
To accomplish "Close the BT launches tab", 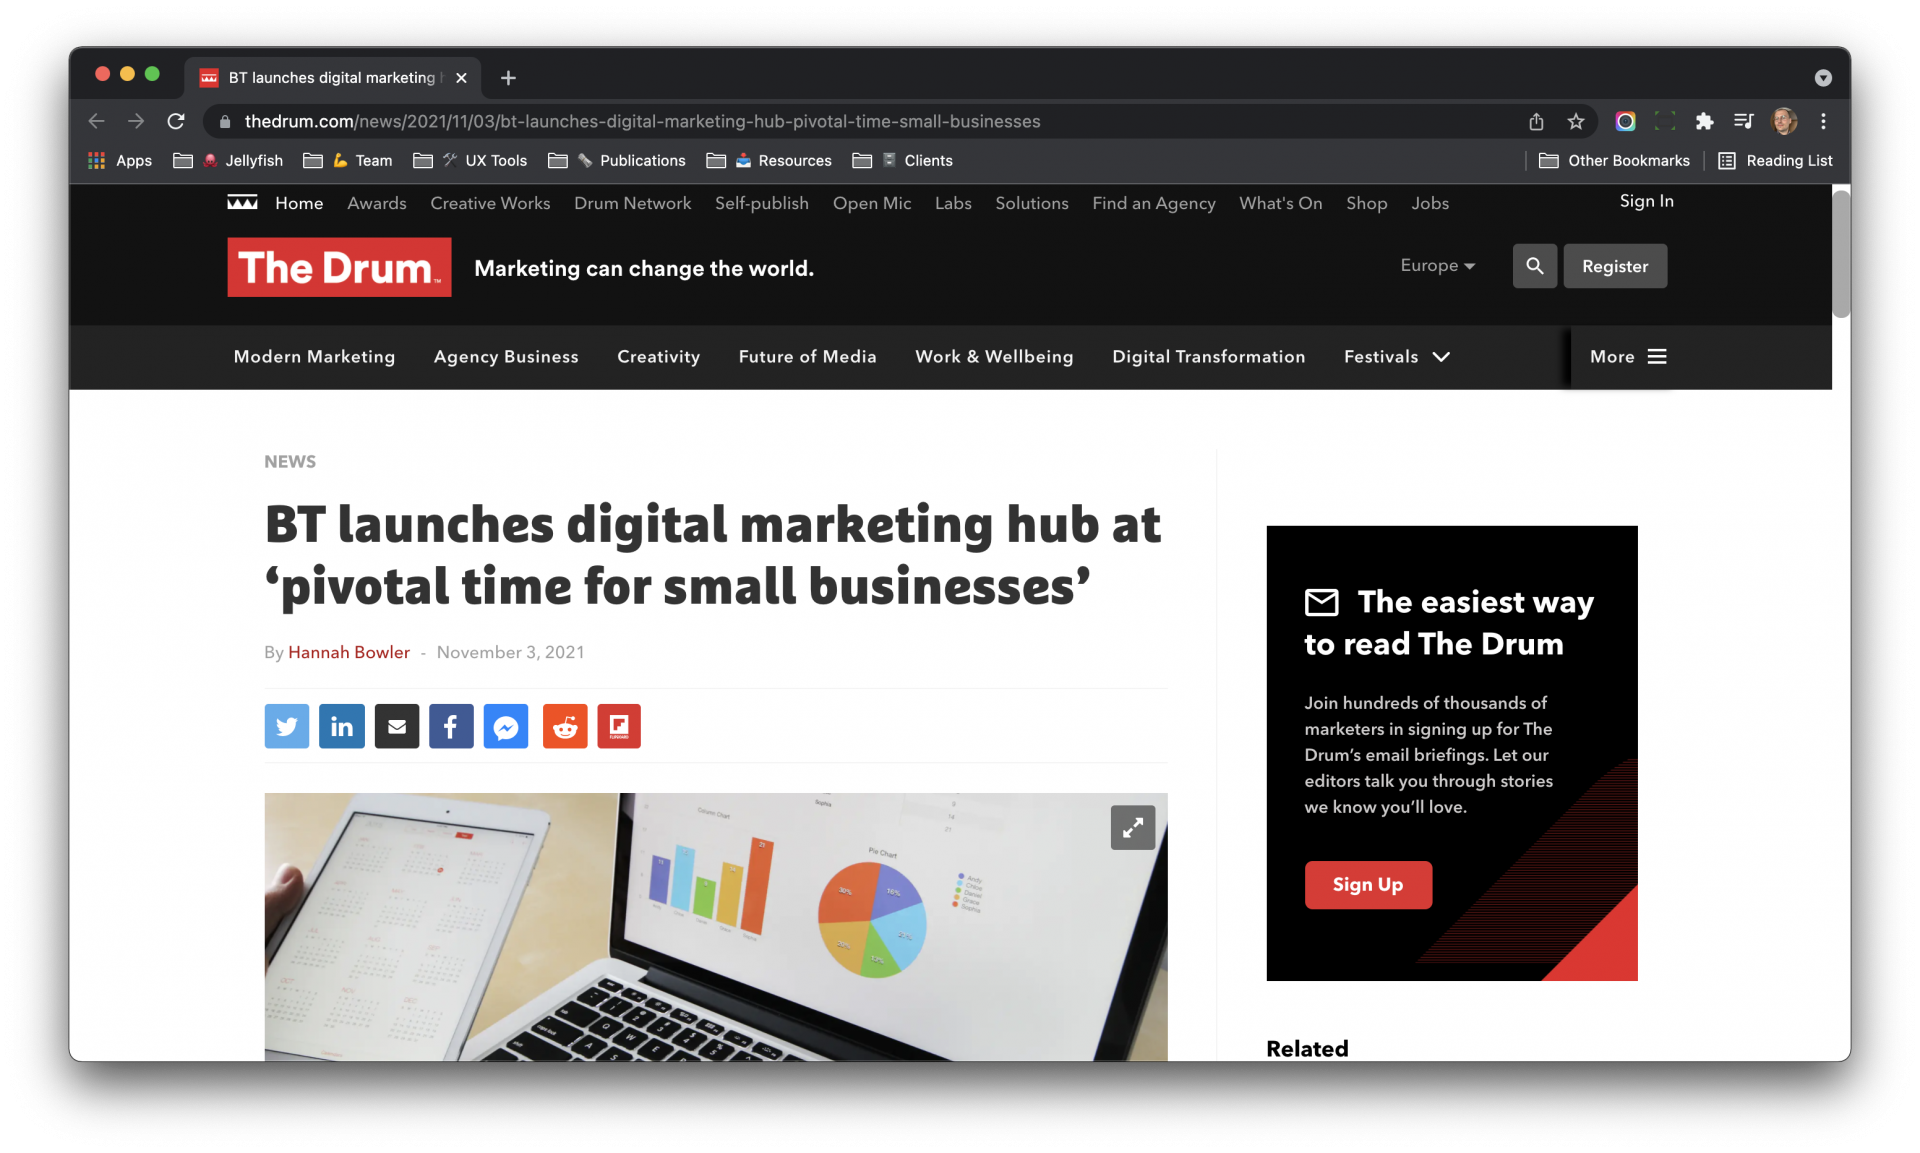I will pos(461,78).
